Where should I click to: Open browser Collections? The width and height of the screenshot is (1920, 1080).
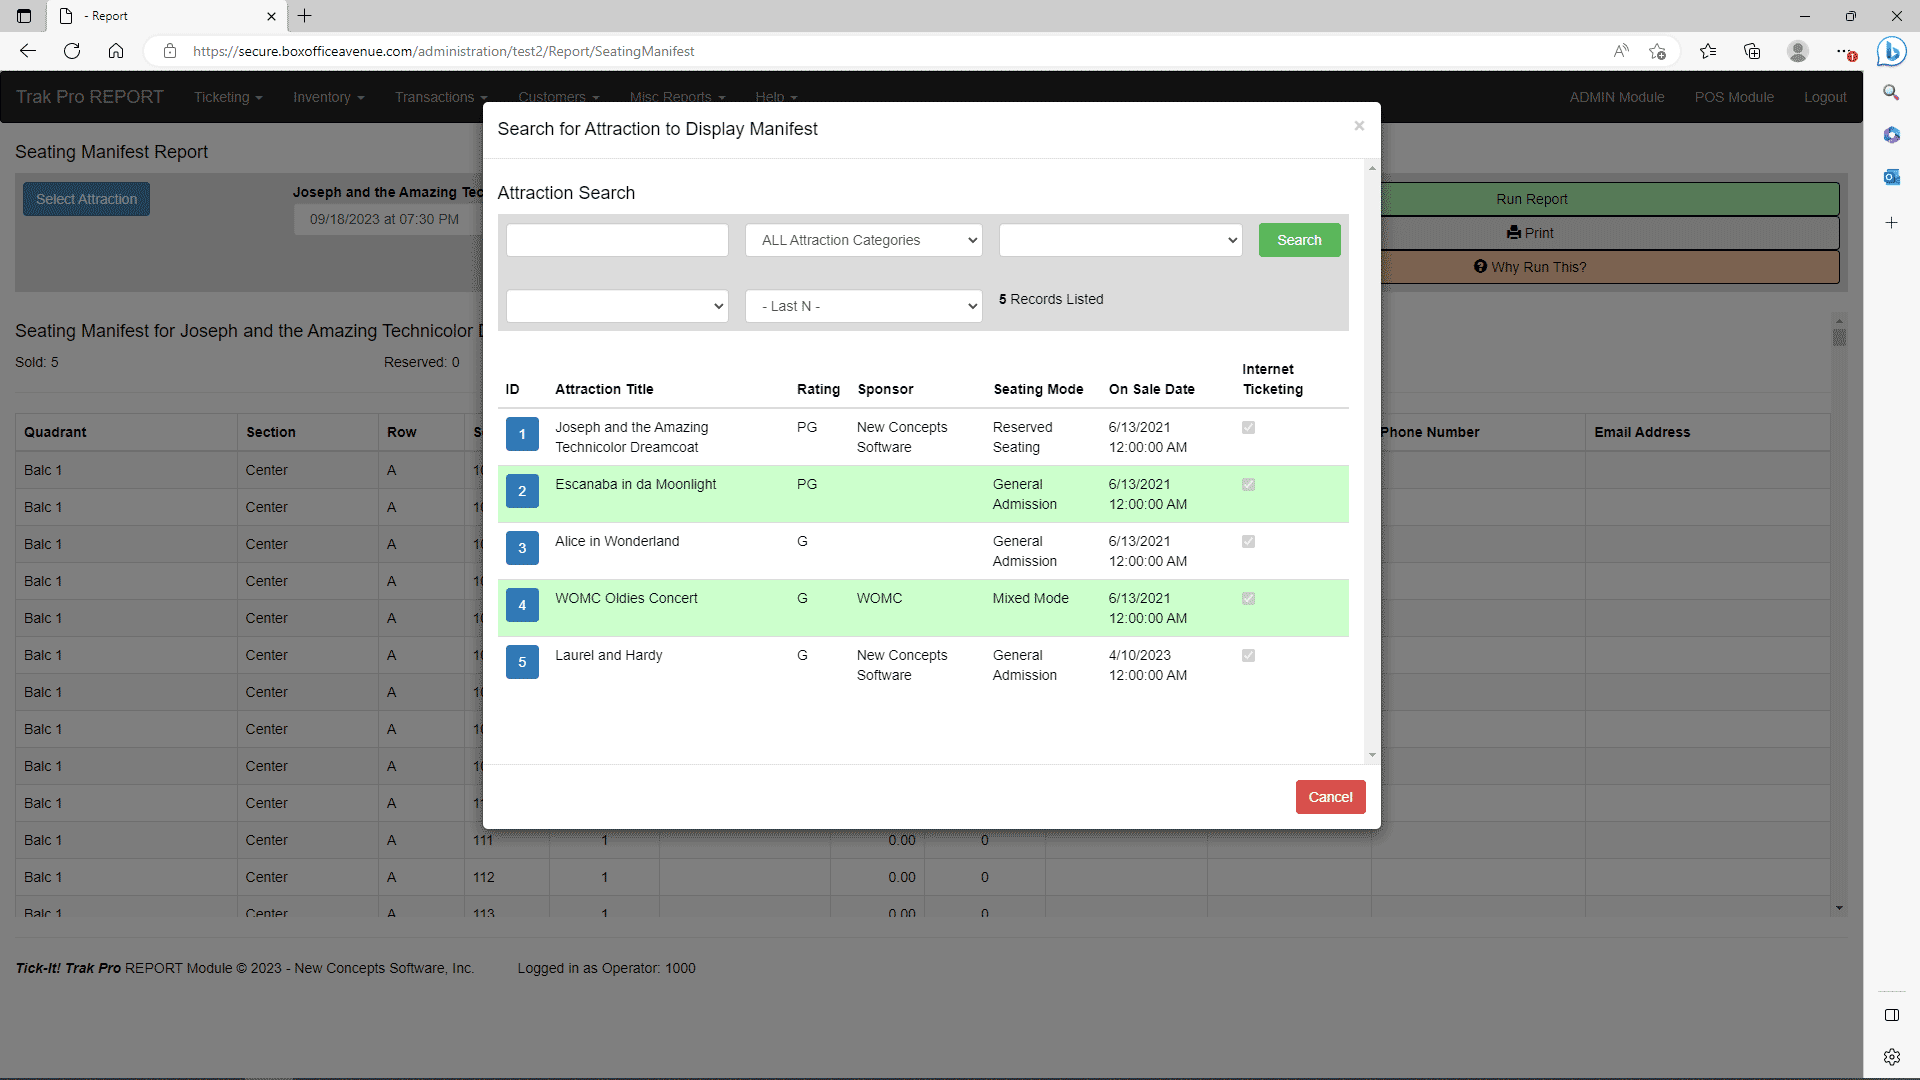1752,51
